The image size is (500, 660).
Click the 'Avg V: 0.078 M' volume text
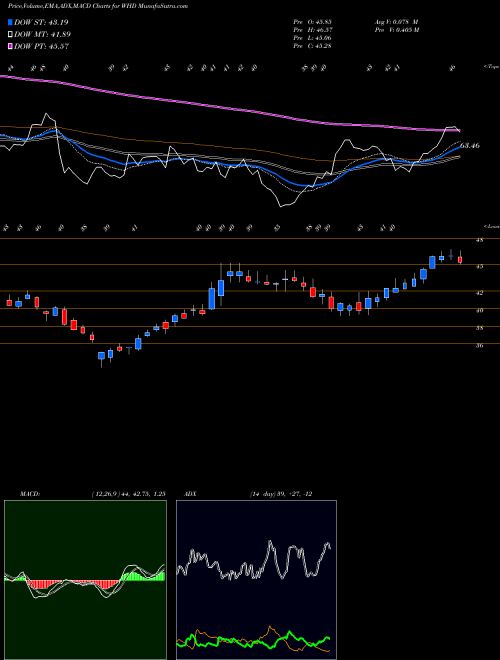tap(396, 22)
